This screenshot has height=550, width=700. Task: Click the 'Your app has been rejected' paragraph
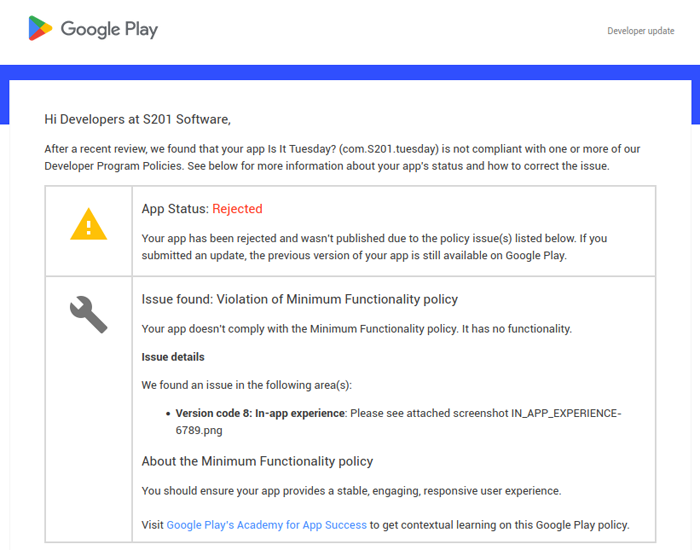tap(374, 247)
